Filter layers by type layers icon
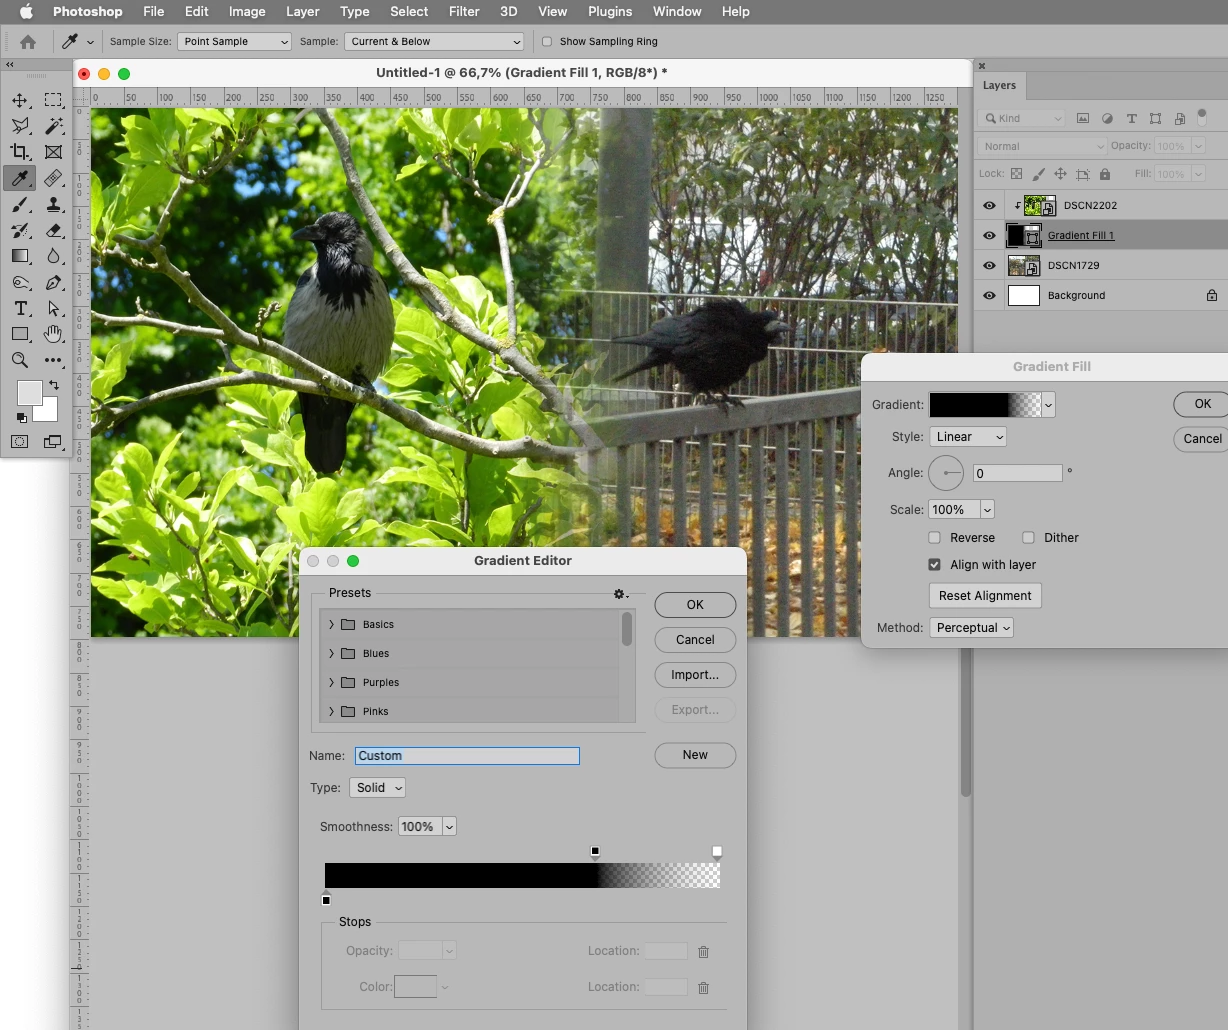 pos(1131,118)
